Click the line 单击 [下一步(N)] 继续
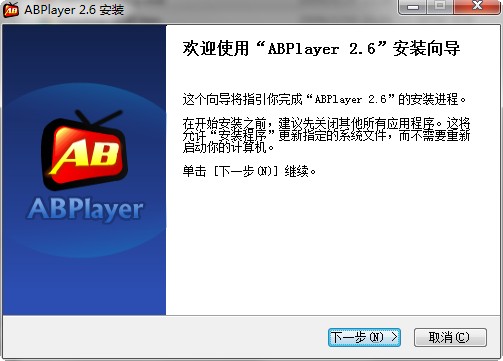This screenshot has width=503, height=361. tap(249, 171)
